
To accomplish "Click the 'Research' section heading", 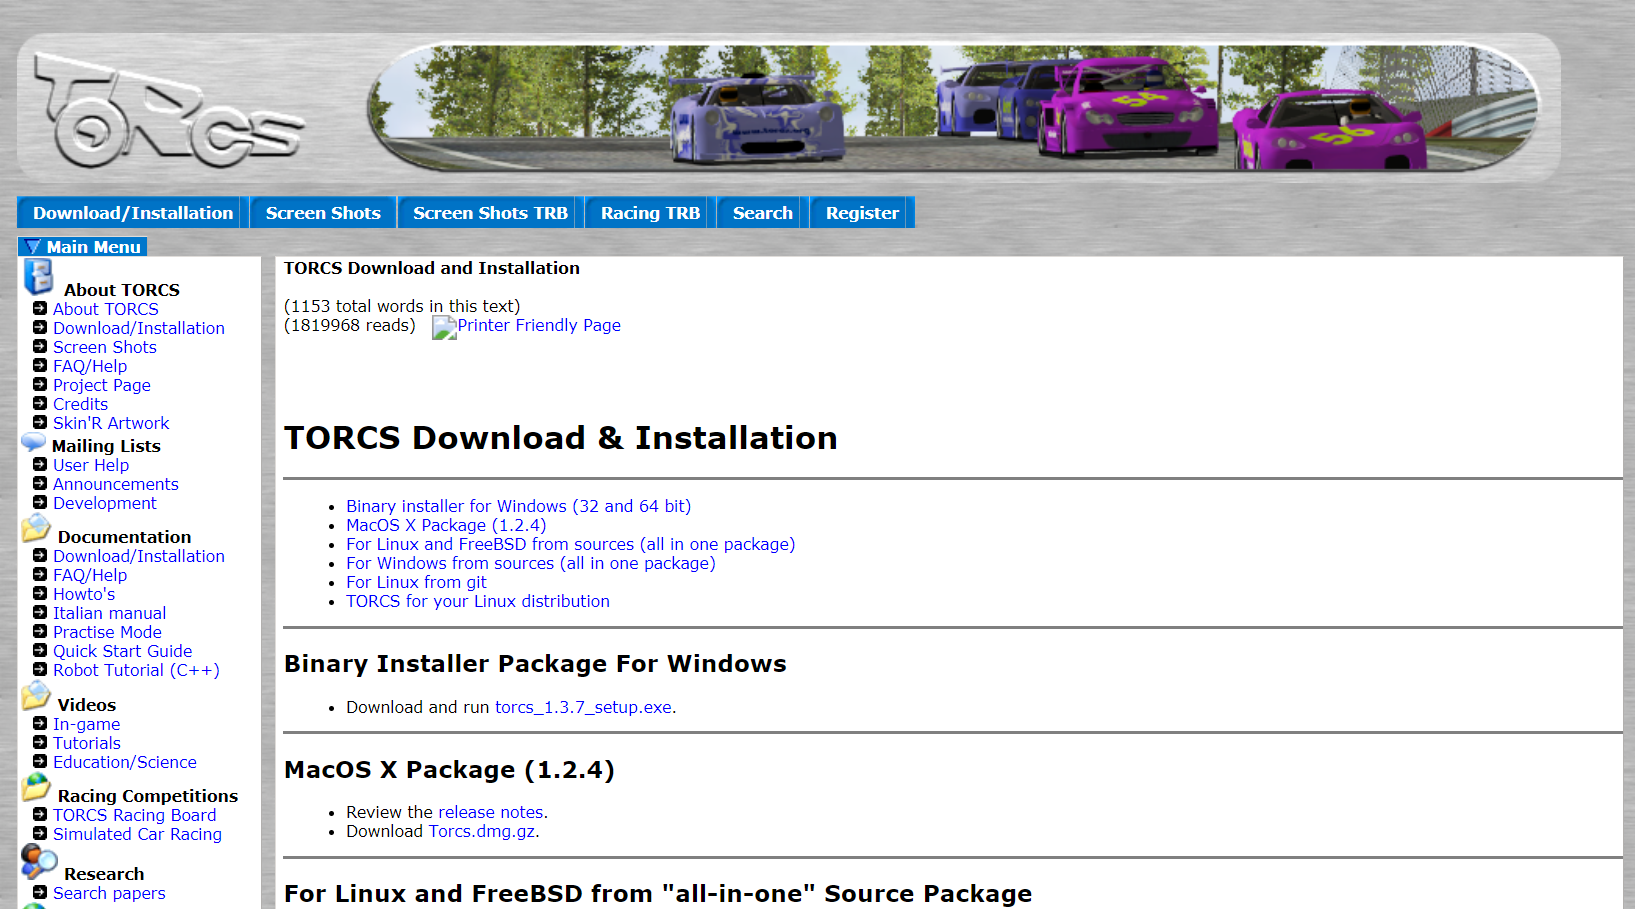I will click(104, 874).
